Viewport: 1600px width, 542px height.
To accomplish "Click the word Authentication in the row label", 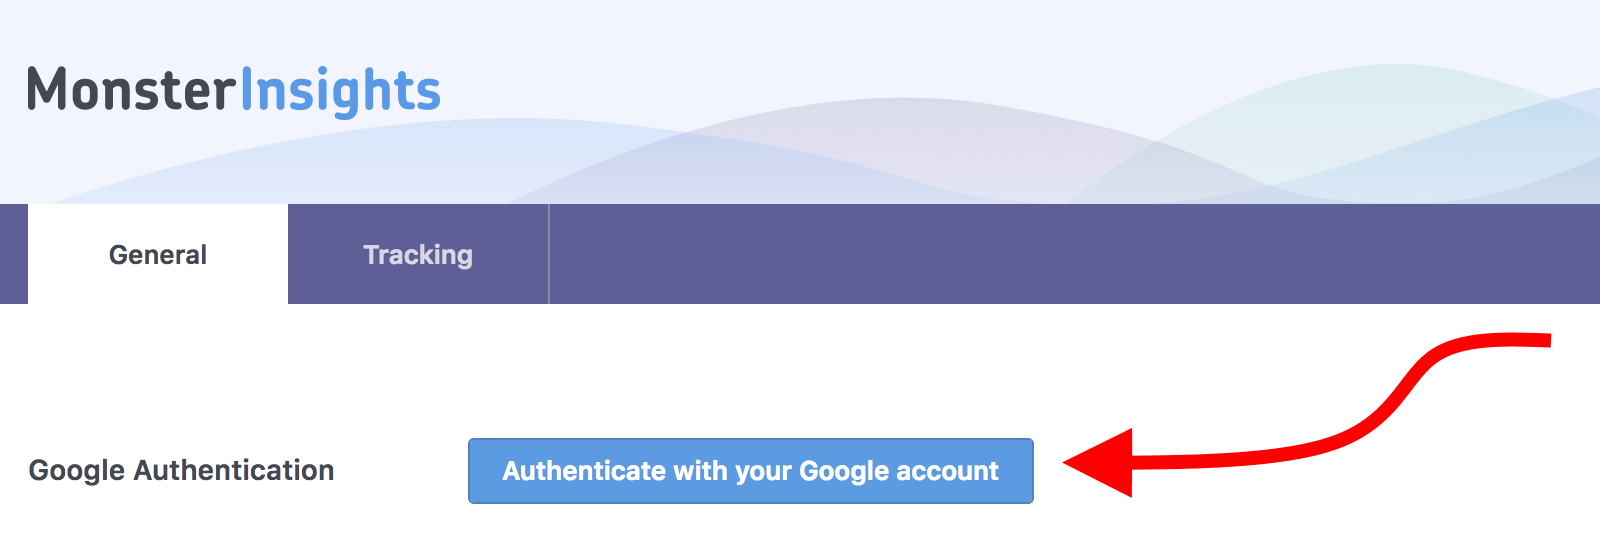I will coord(234,470).
